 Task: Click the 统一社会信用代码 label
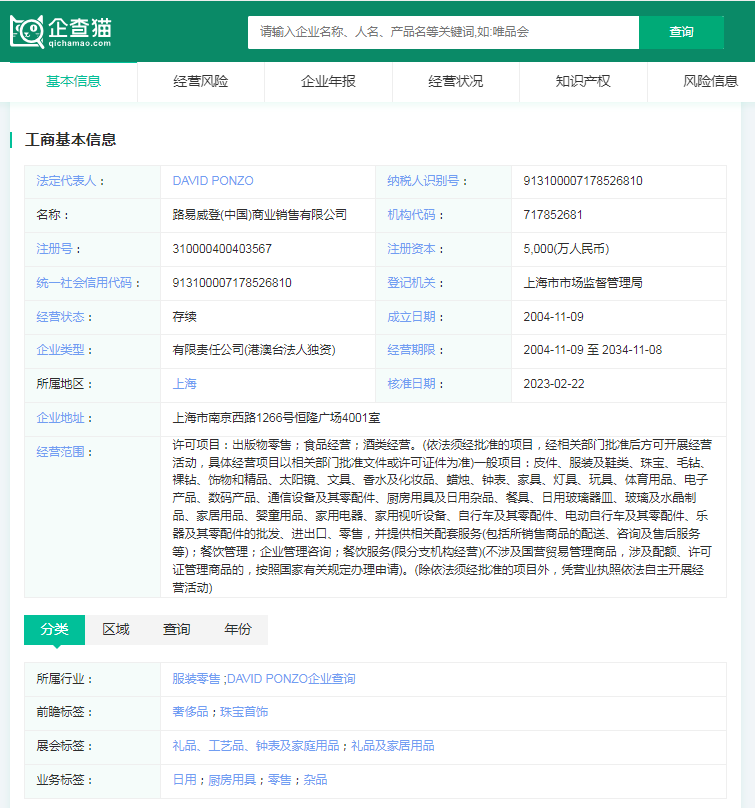coord(84,283)
